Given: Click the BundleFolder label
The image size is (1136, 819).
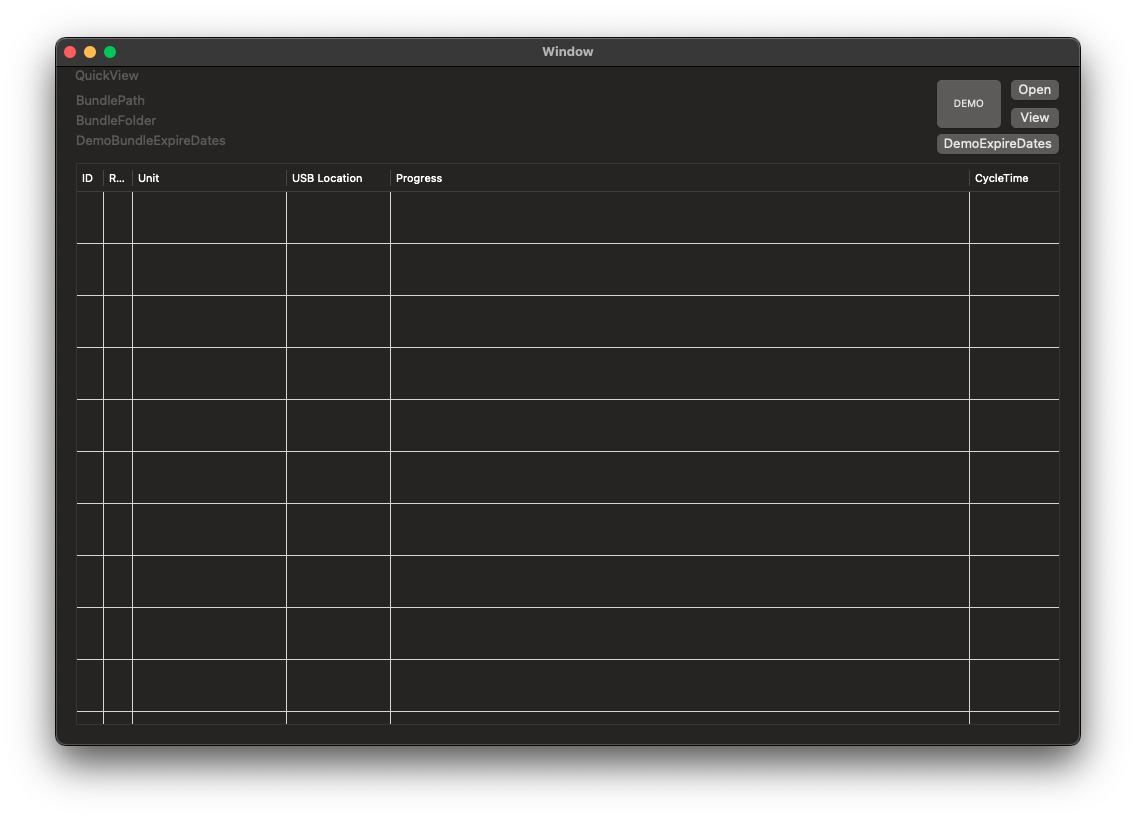Looking at the screenshot, I should (116, 120).
